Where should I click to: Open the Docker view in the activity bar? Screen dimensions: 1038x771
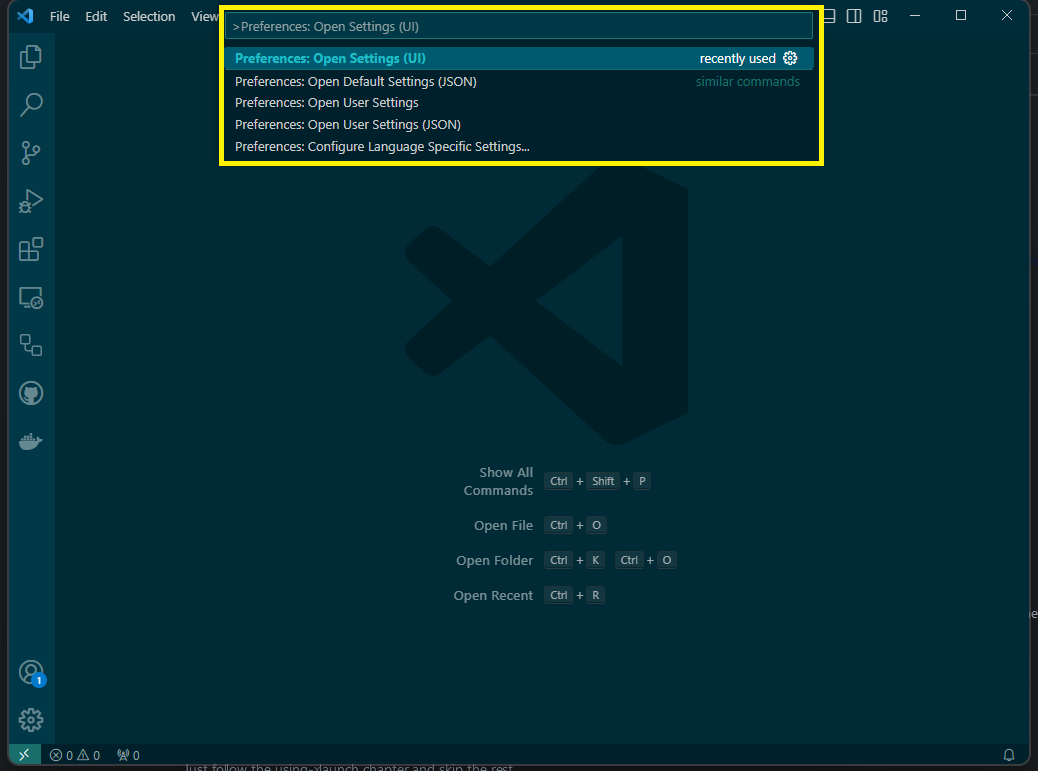(x=31, y=441)
